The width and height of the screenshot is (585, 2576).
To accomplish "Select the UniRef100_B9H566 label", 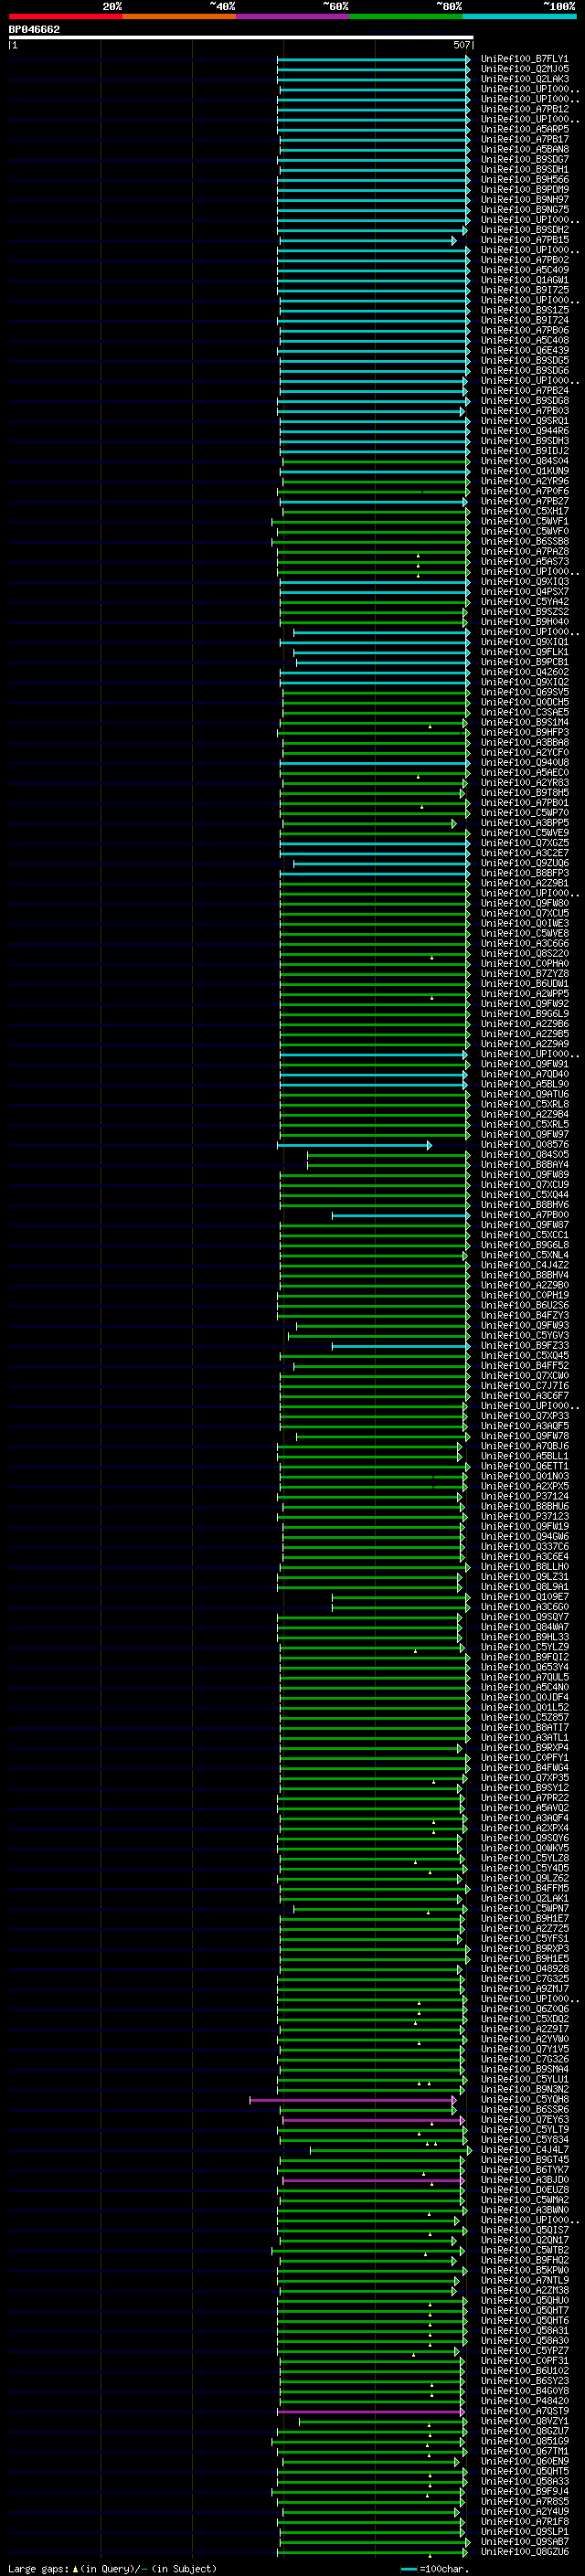I will (524, 179).
